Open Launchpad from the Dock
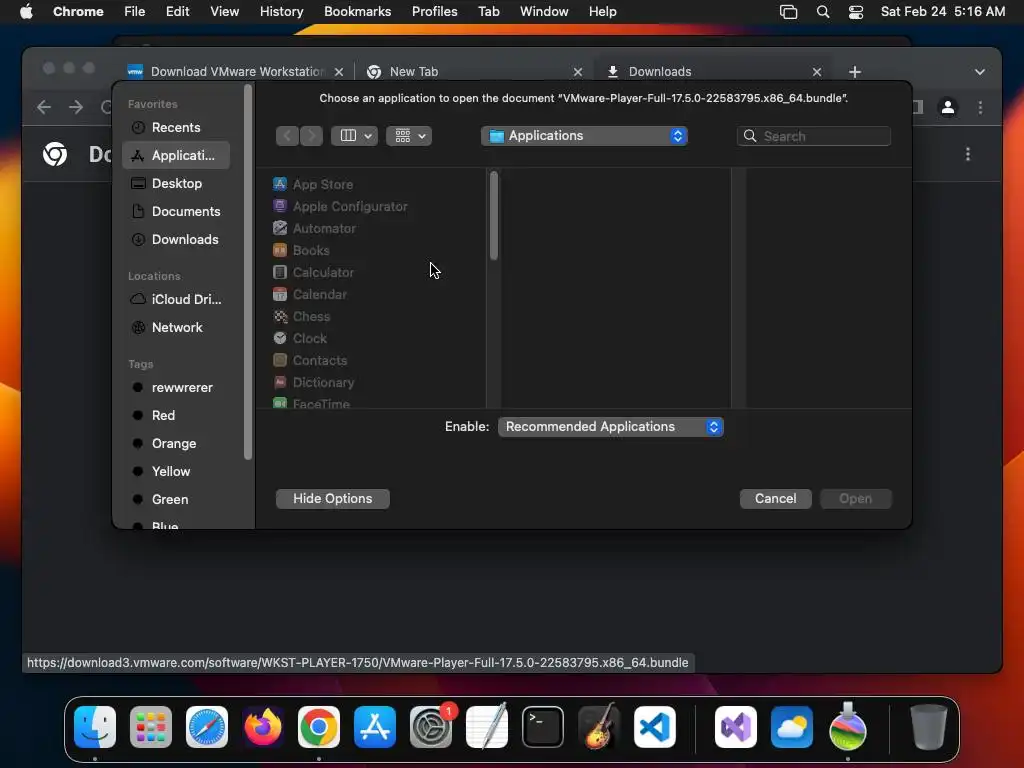1024x768 pixels. pyautogui.click(x=151, y=727)
